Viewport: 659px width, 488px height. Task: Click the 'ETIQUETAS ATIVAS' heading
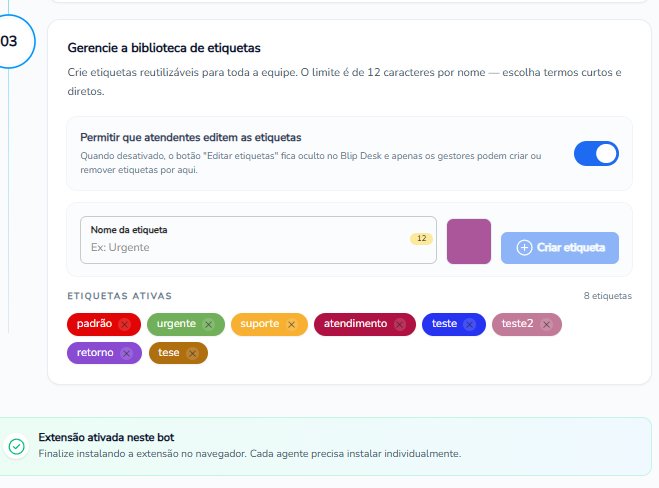tap(120, 296)
